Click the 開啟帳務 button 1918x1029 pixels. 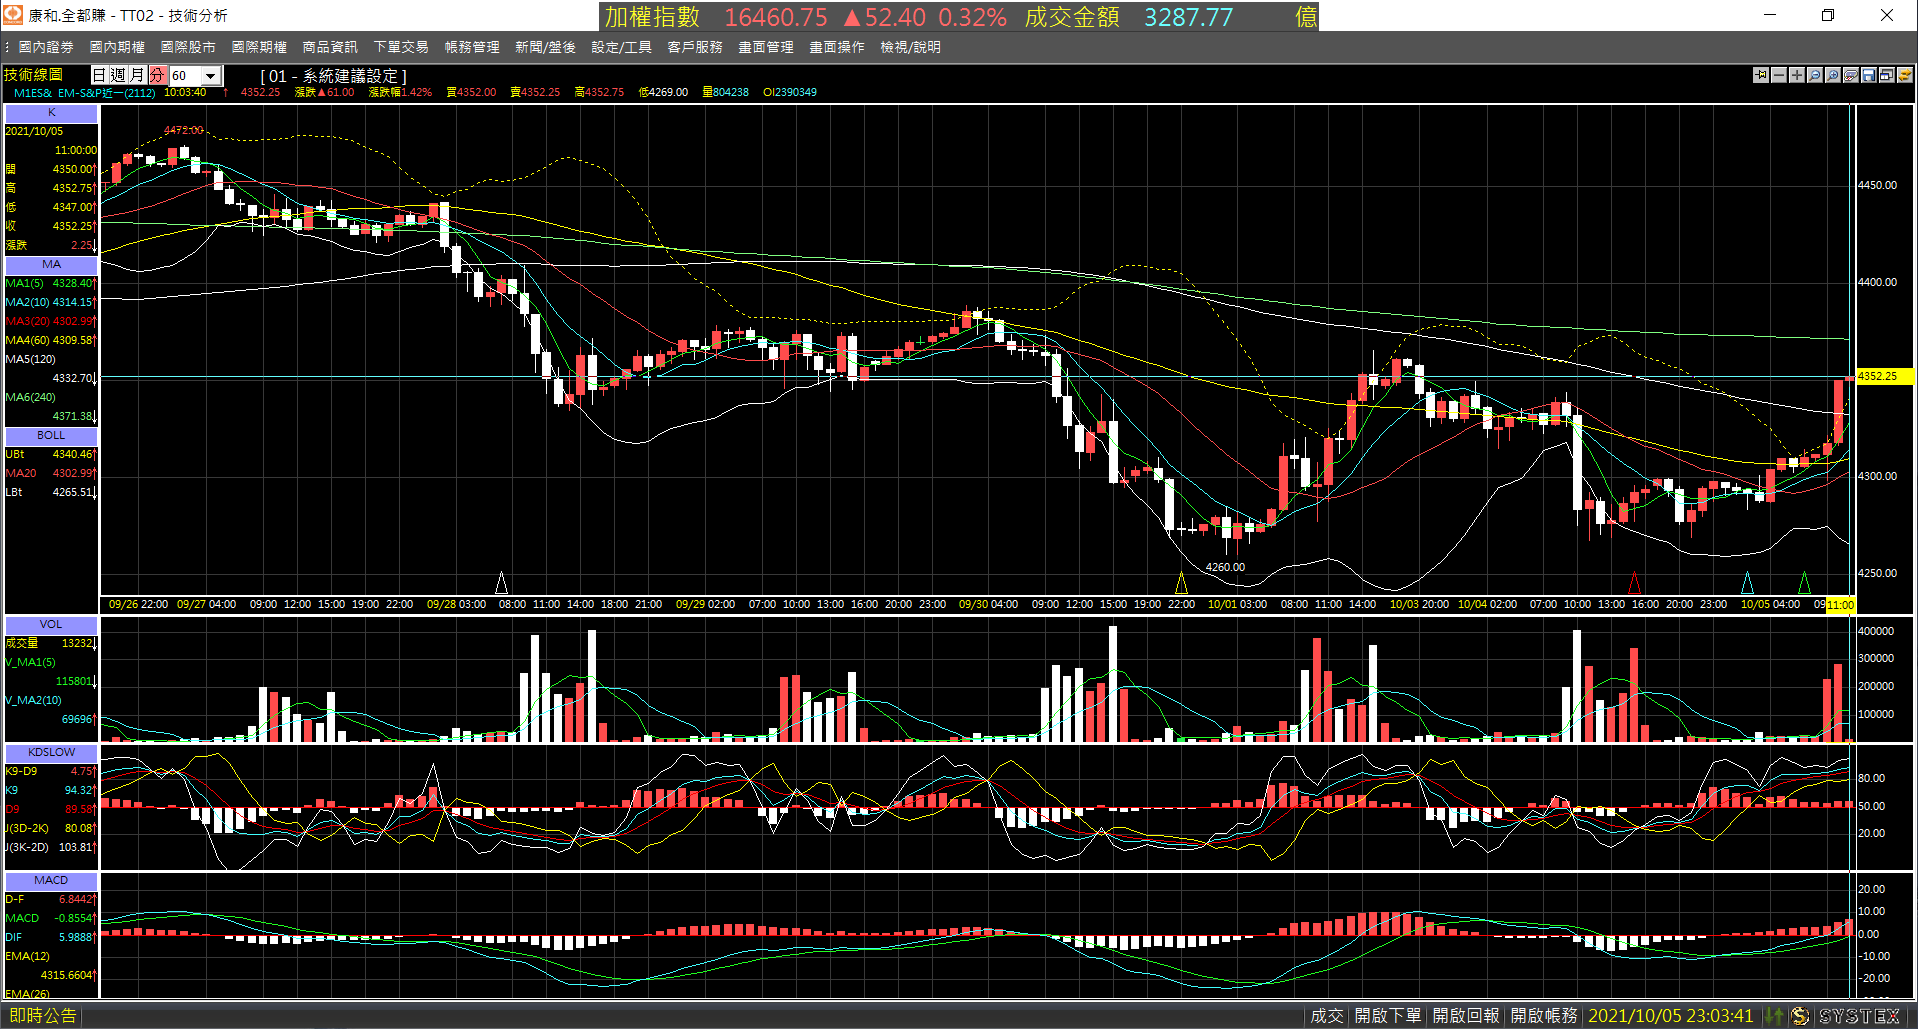point(1543,1016)
